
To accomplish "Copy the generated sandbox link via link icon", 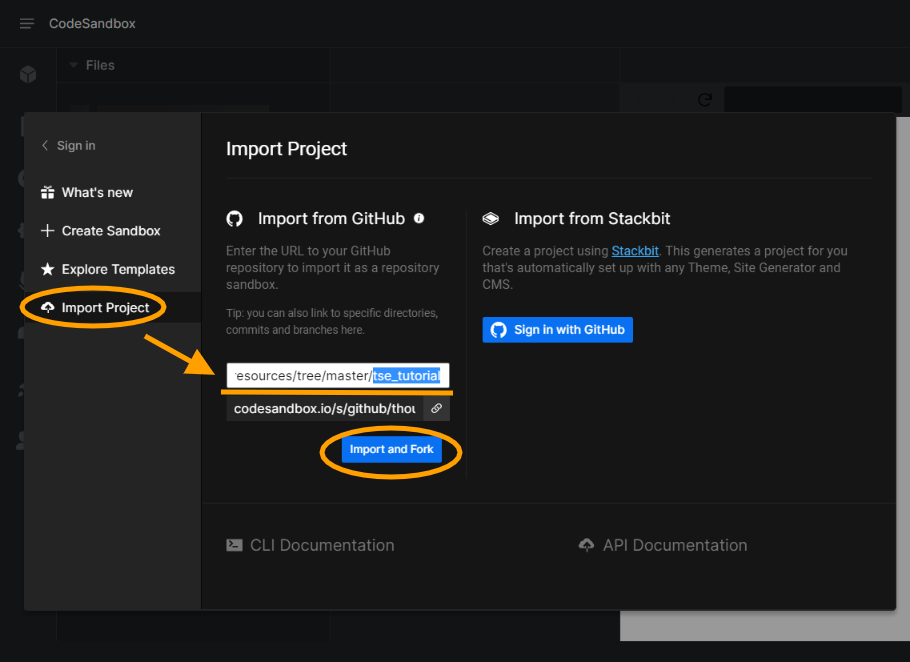I will pos(436,409).
